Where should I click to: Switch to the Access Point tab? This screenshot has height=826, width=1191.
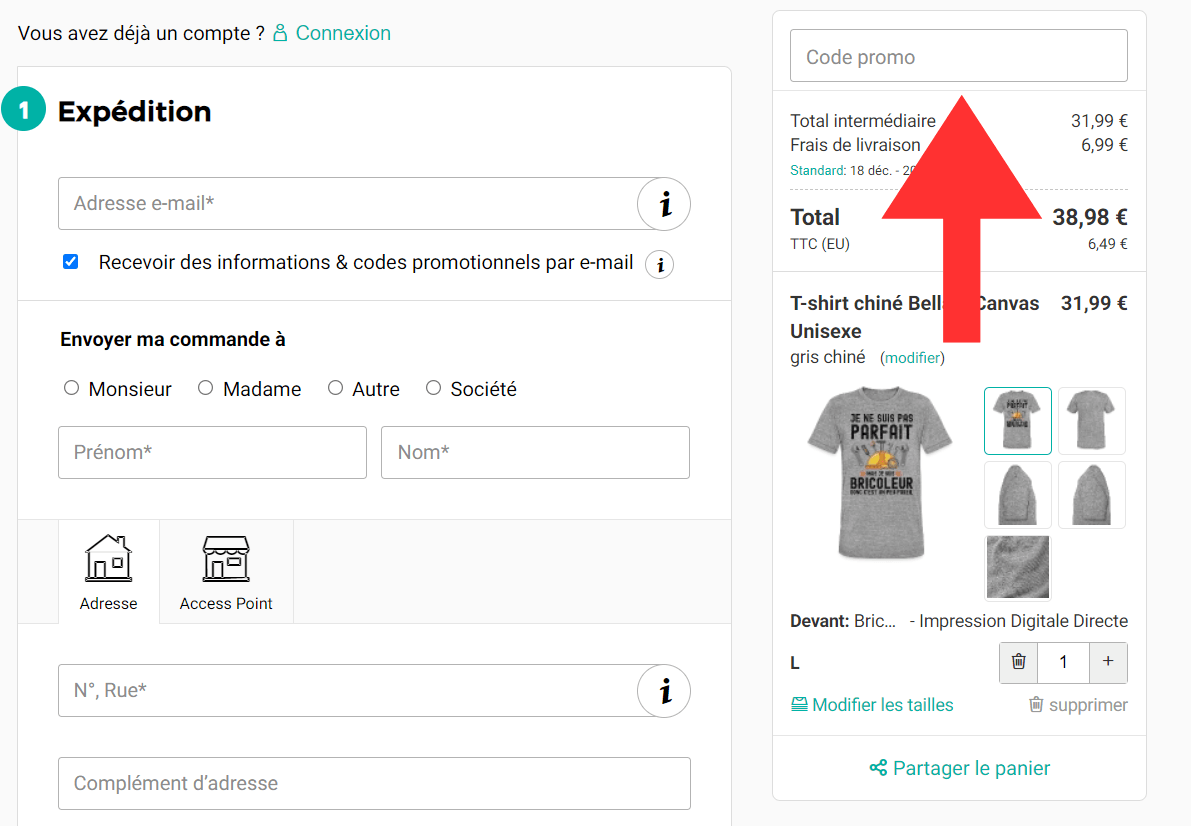coord(226,571)
